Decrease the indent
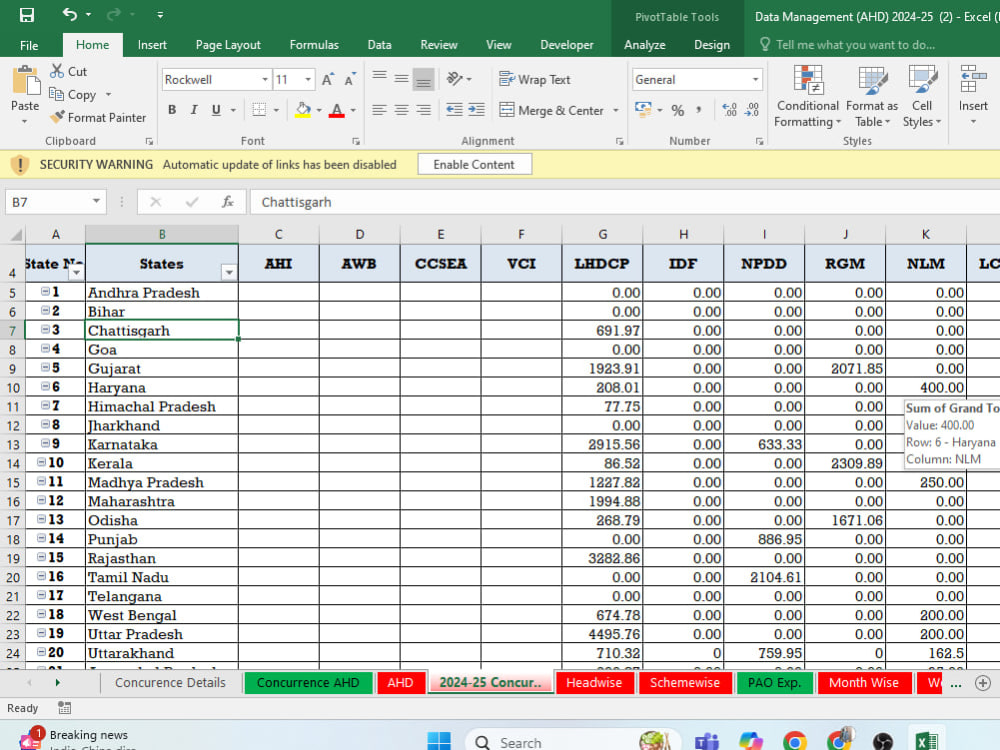This screenshot has width=1000, height=750. [x=454, y=110]
